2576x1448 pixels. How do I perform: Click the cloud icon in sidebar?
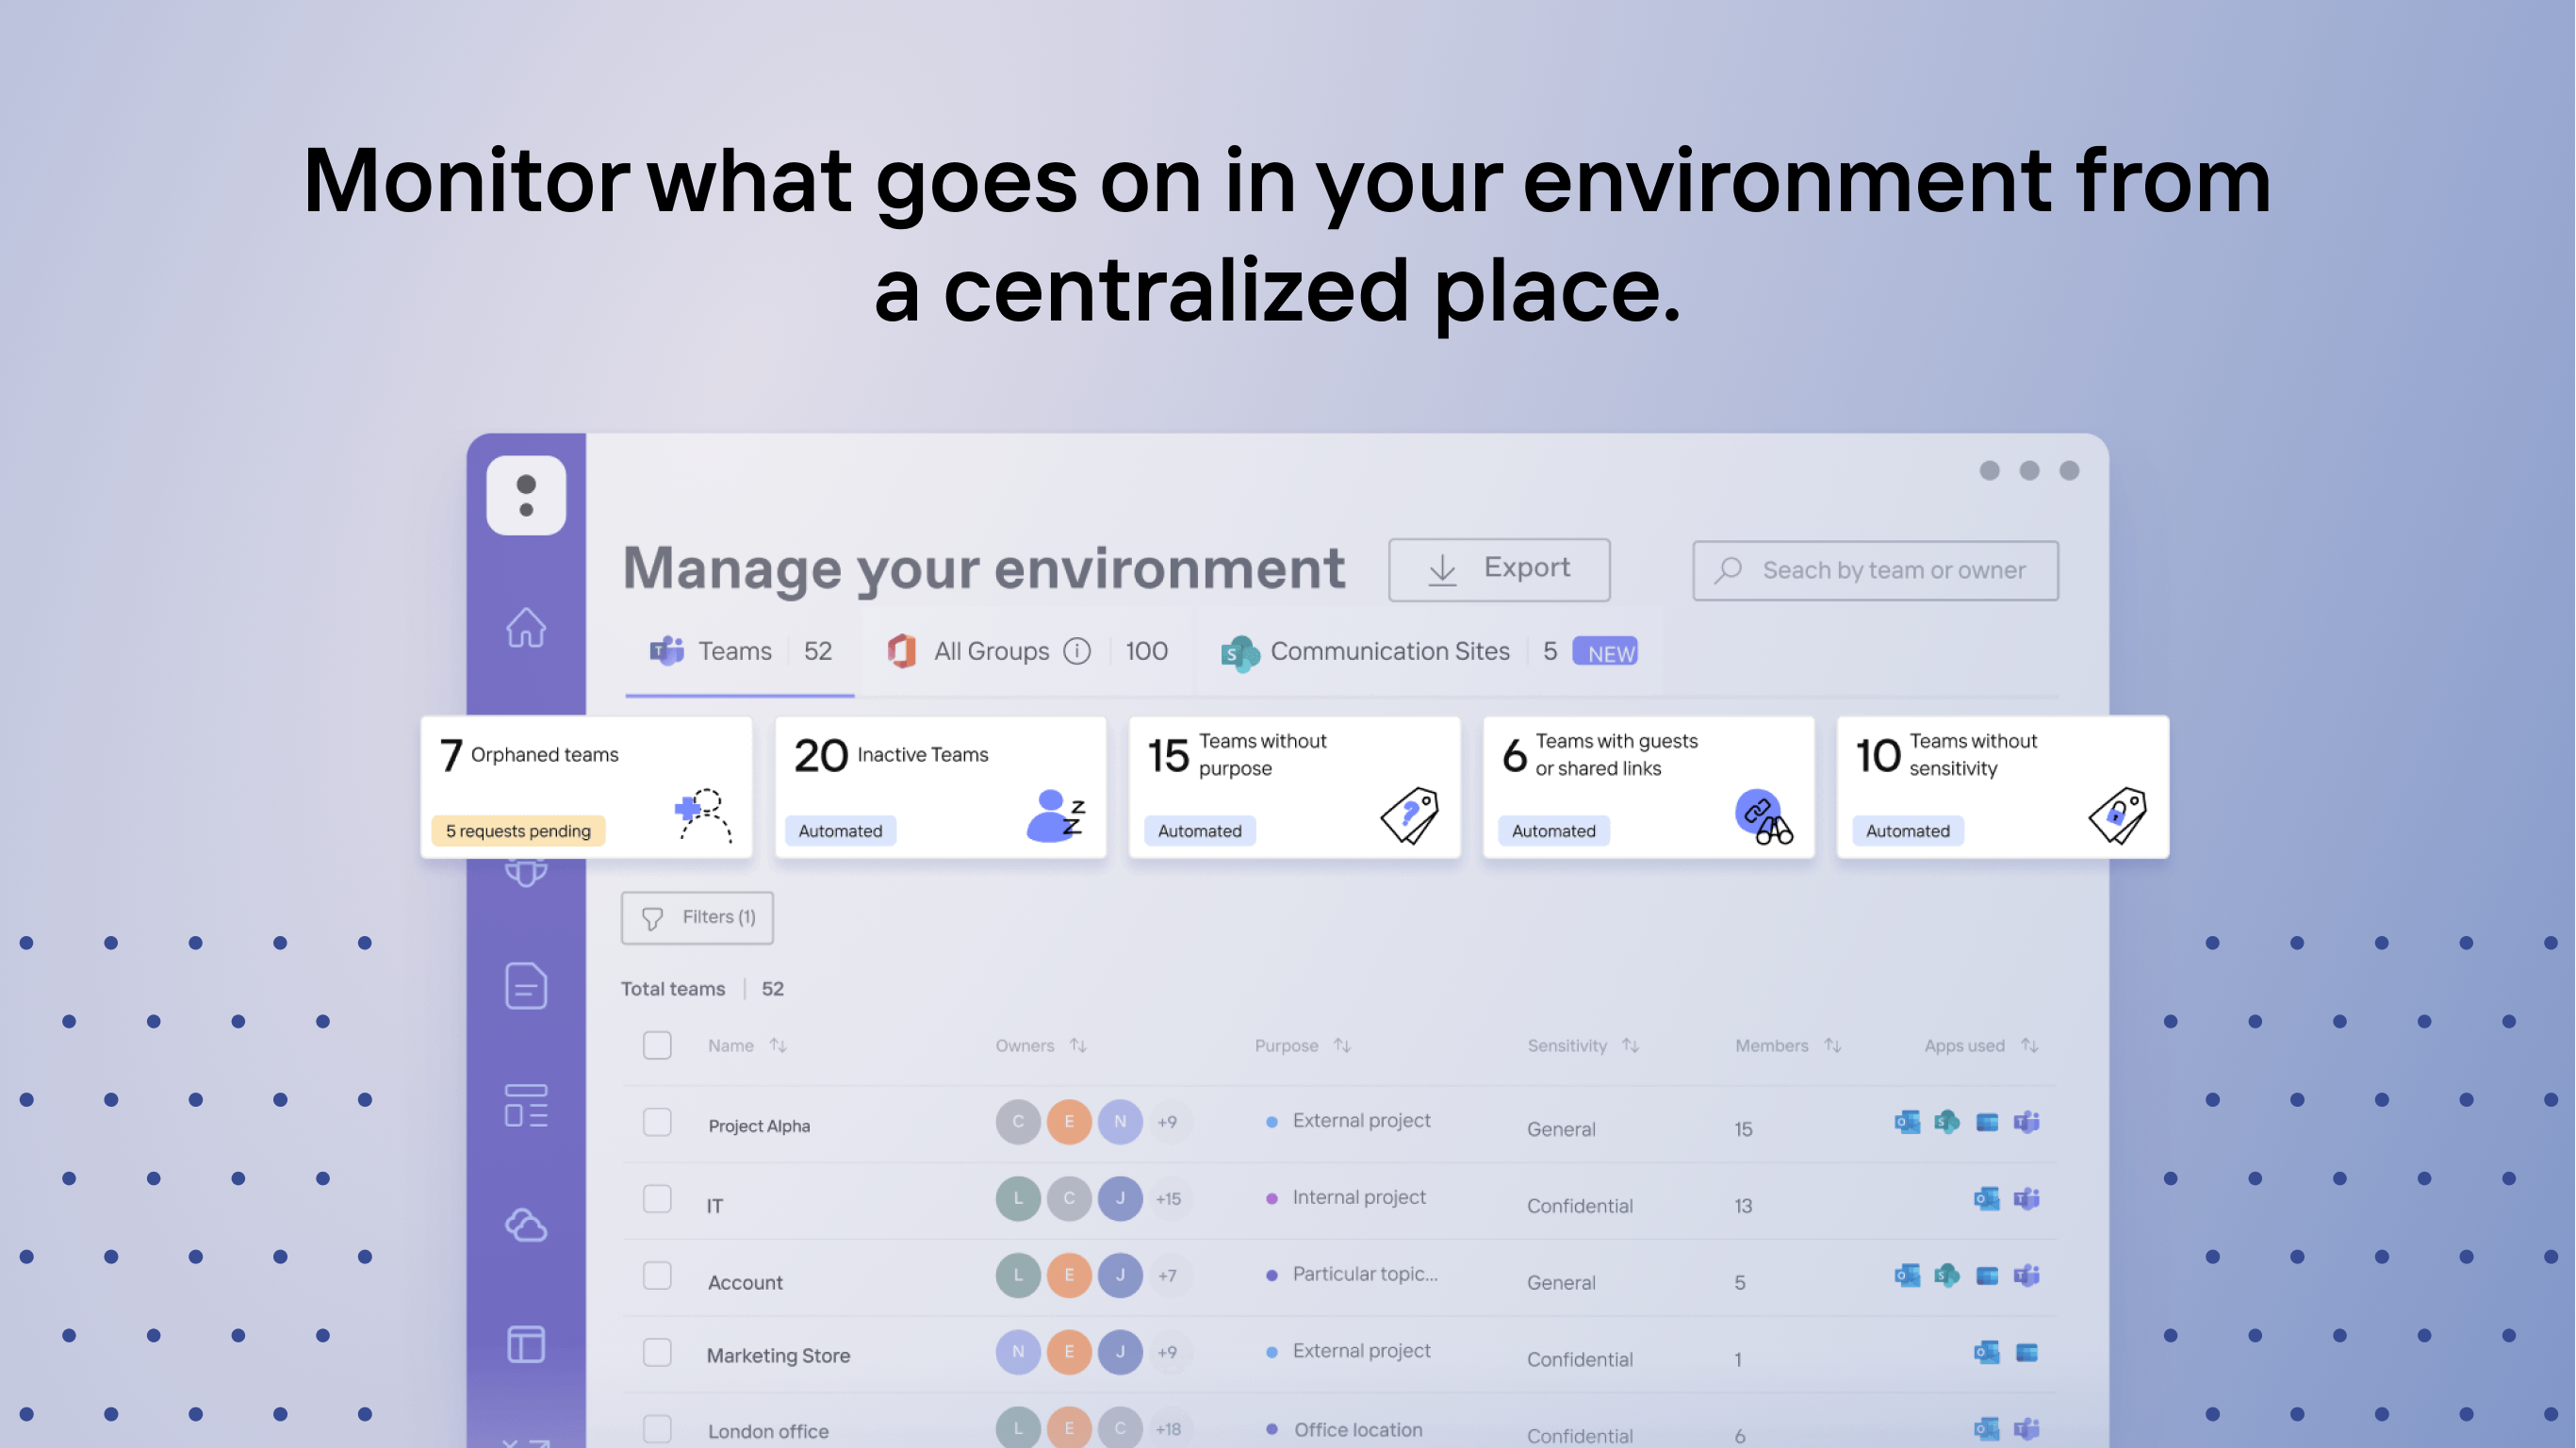coord(525,1224)
